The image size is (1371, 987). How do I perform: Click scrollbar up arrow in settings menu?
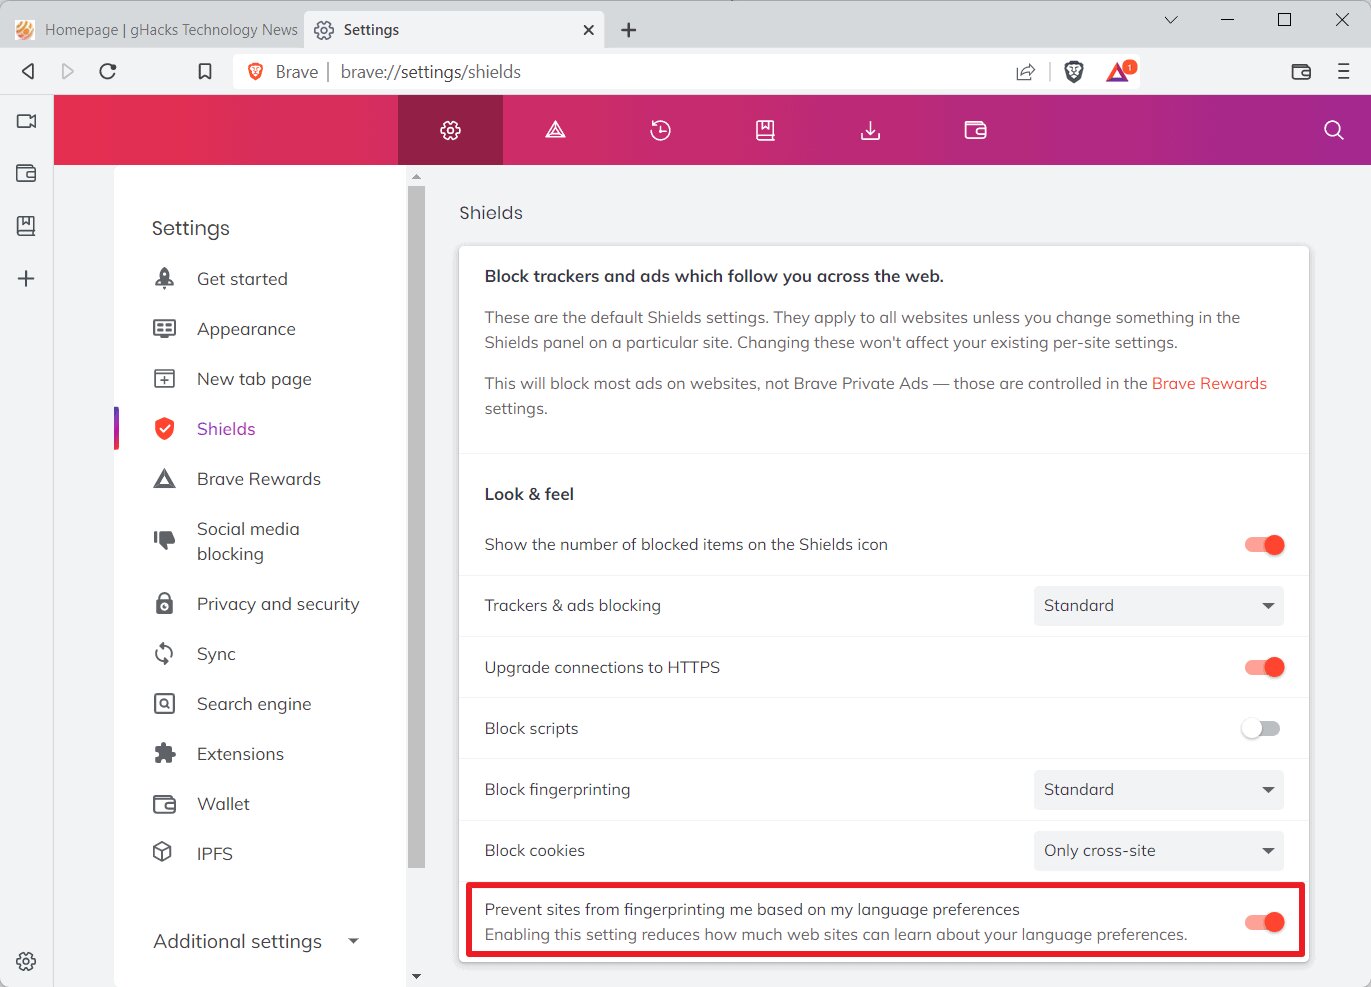[x=417, y=177]
